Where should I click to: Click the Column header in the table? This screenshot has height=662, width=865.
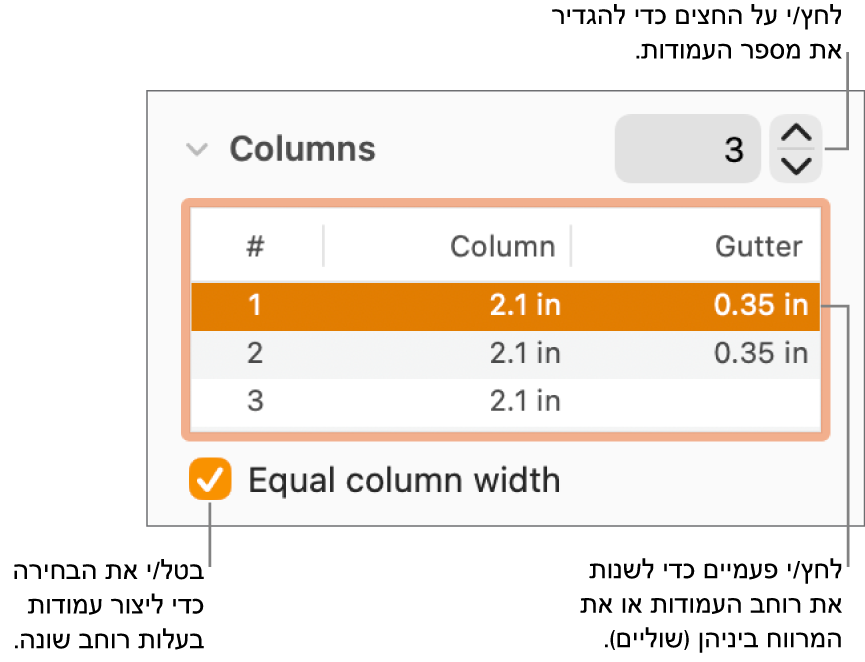click(502, 246)
